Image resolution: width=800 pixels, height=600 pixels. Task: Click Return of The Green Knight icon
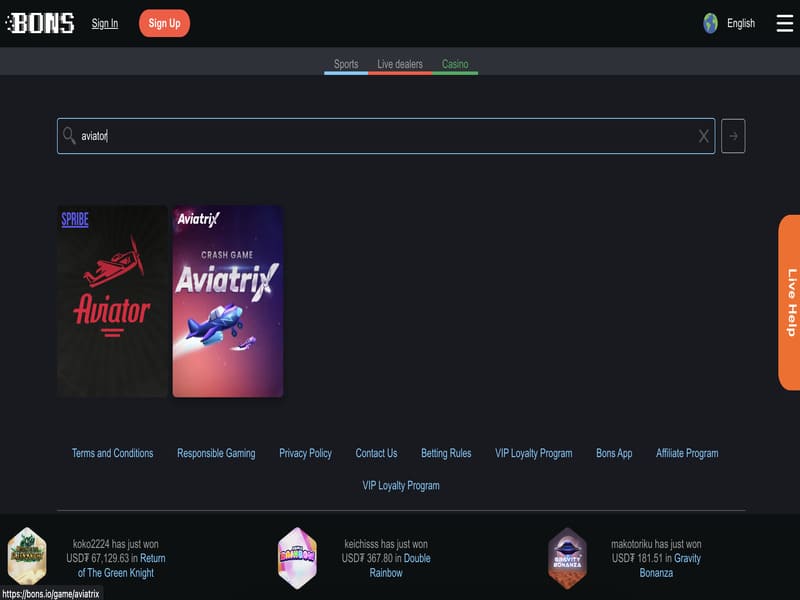pyautogui.click(x=27, y=557)
